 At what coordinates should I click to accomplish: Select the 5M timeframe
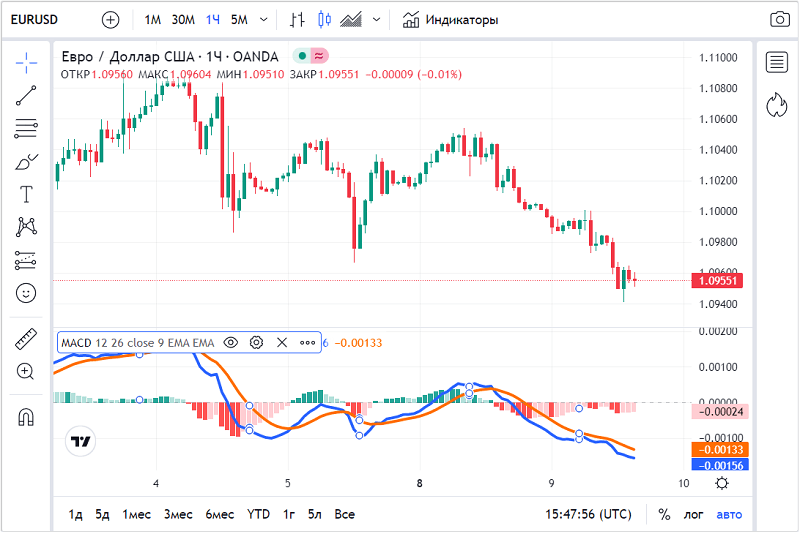[239, 20]
